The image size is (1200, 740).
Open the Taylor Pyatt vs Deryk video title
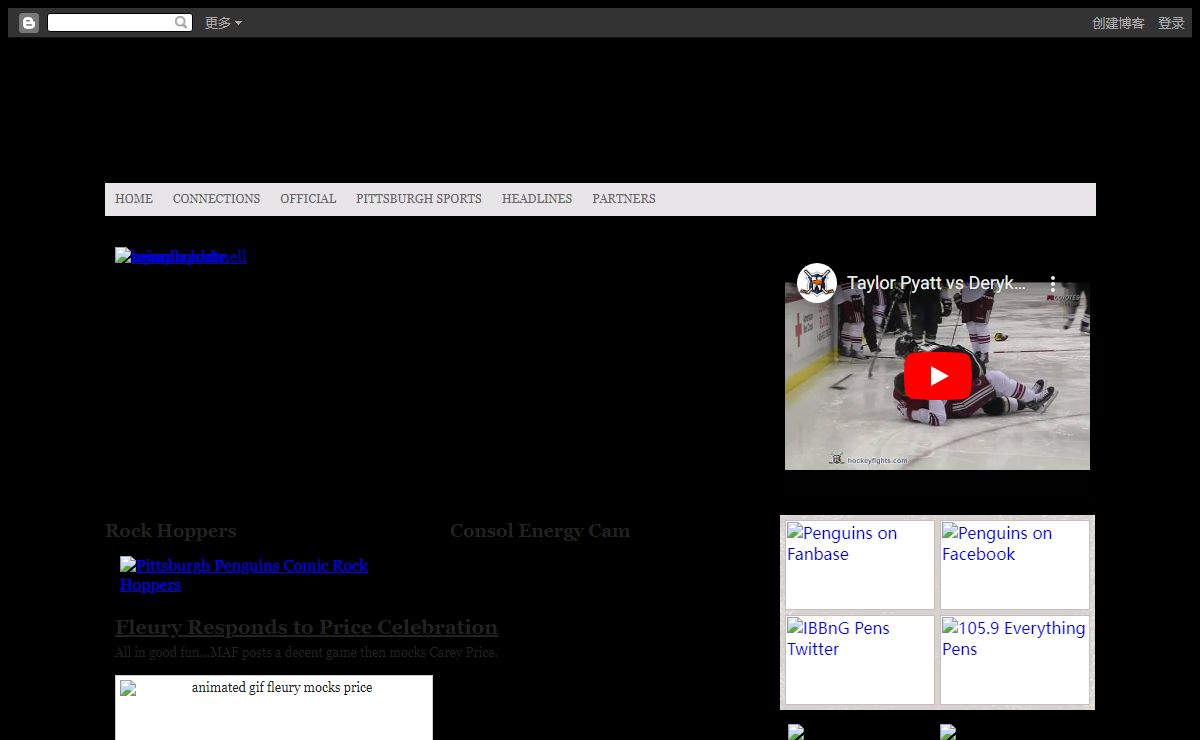[x=936, y=283]
